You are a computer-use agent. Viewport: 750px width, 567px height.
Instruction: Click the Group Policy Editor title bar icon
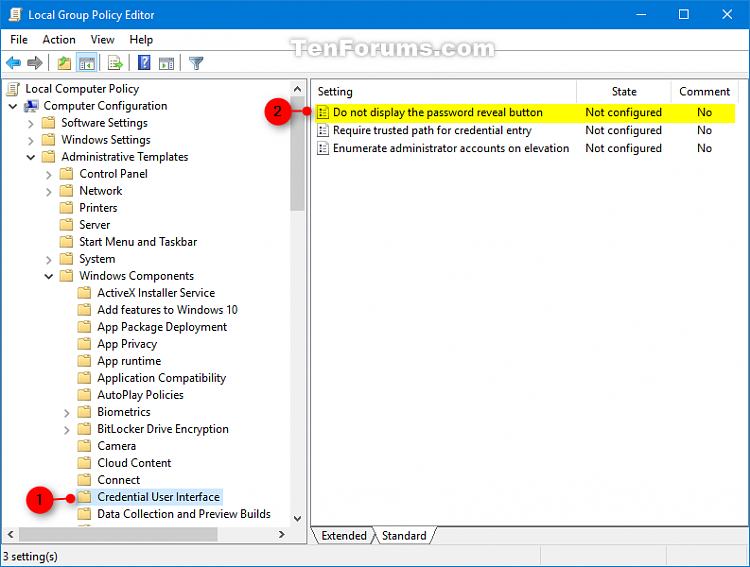(15, 15)
